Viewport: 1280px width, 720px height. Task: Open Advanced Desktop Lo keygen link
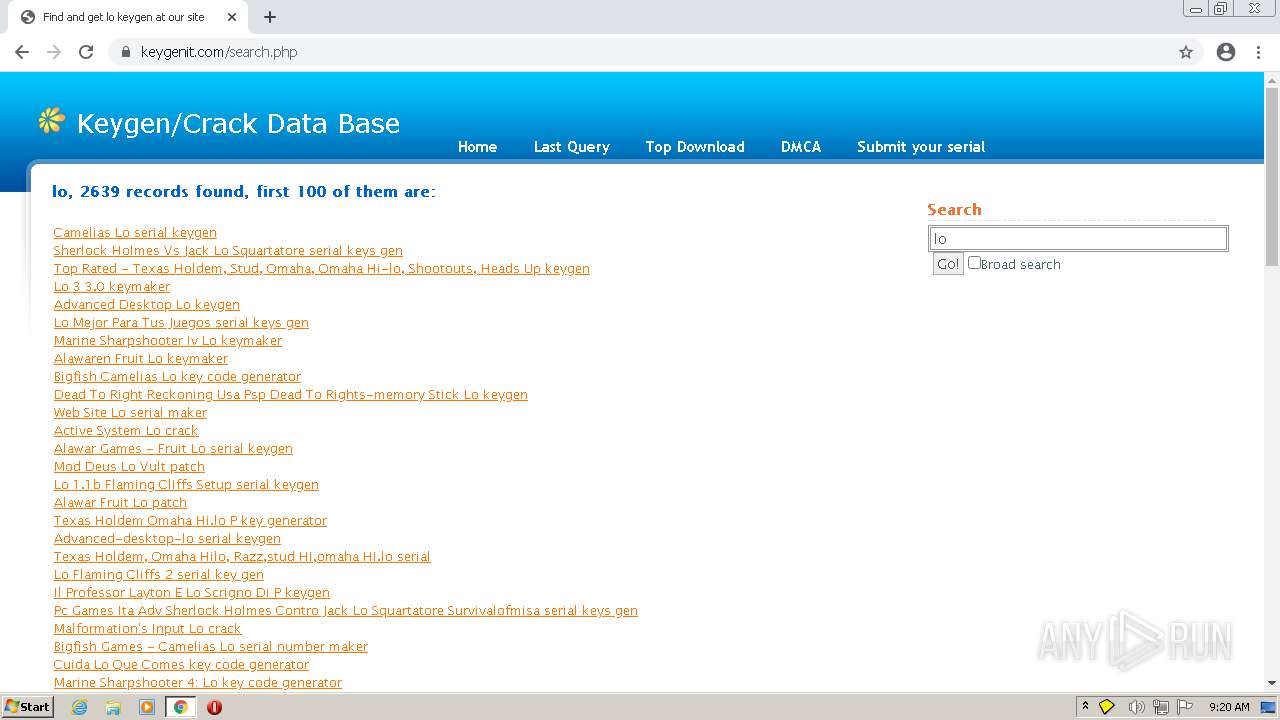[147, 305]
